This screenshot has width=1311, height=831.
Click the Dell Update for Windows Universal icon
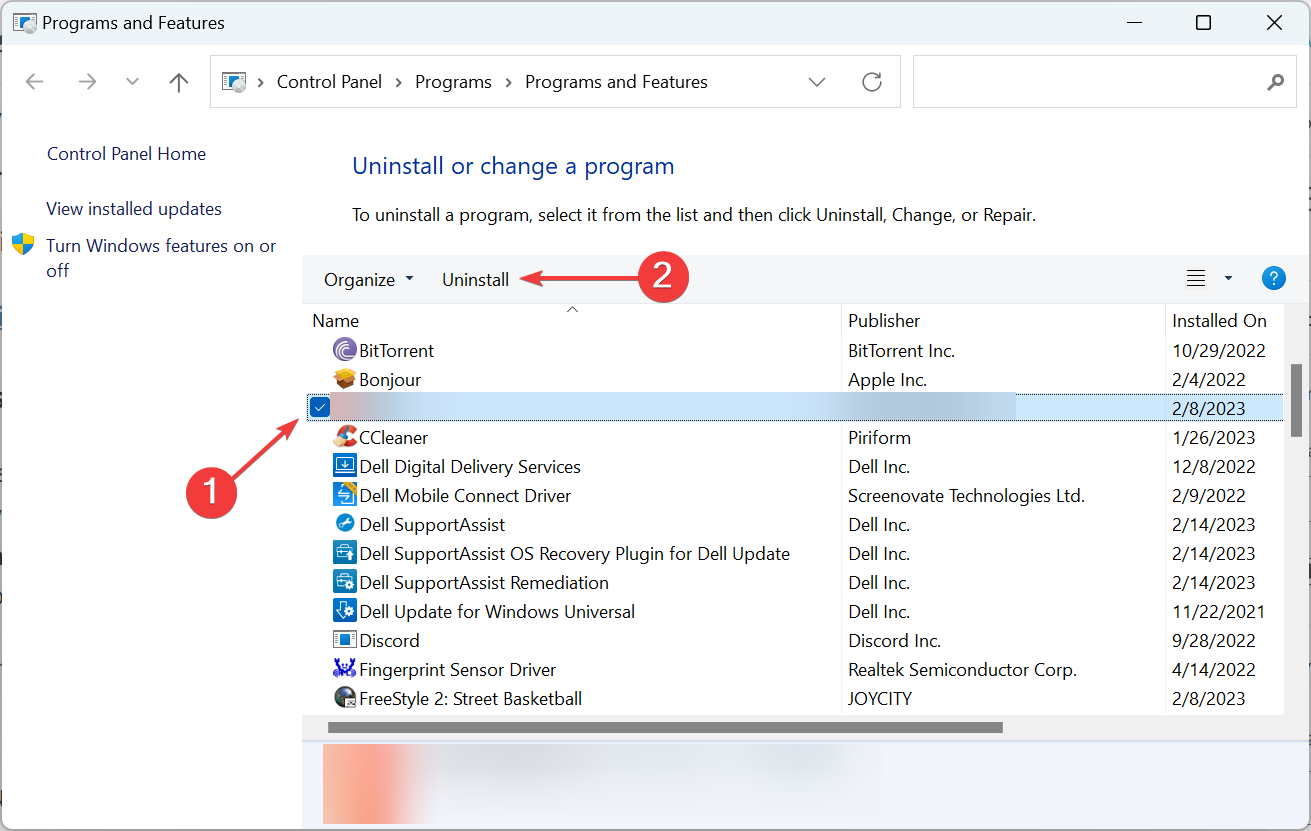tap(344, 611)
